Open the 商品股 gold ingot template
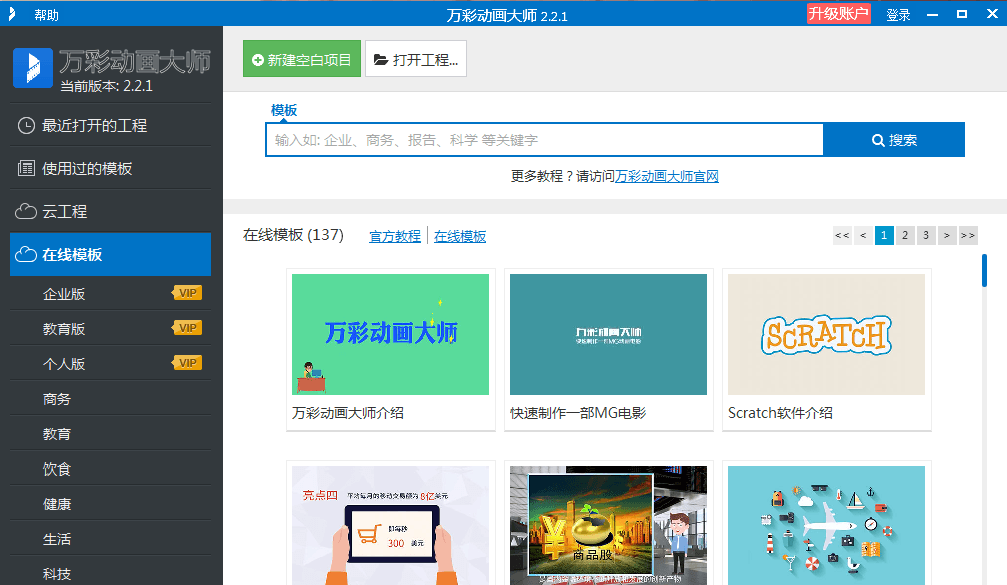This screenshot has height=585, width=1007. (608, 525)
